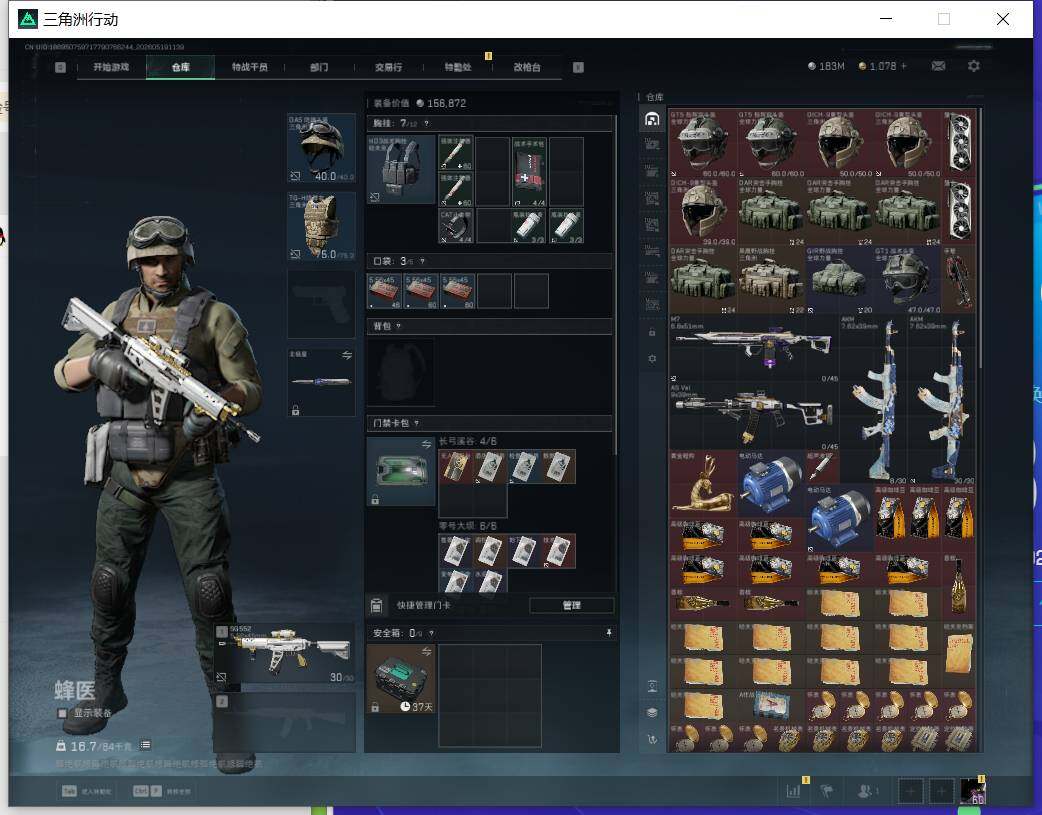Select the empty secondary weapon slot 2

point(284,721)
